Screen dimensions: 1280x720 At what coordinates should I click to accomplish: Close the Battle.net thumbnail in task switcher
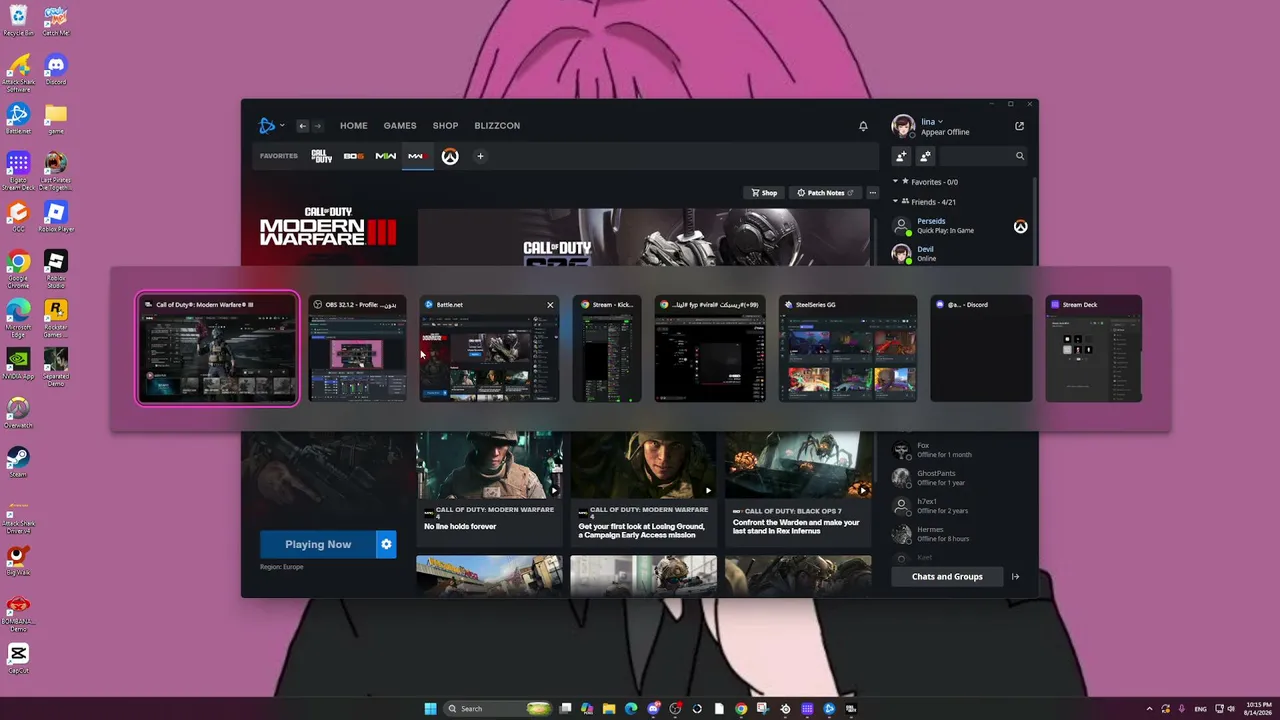click(x=550, y=305)
